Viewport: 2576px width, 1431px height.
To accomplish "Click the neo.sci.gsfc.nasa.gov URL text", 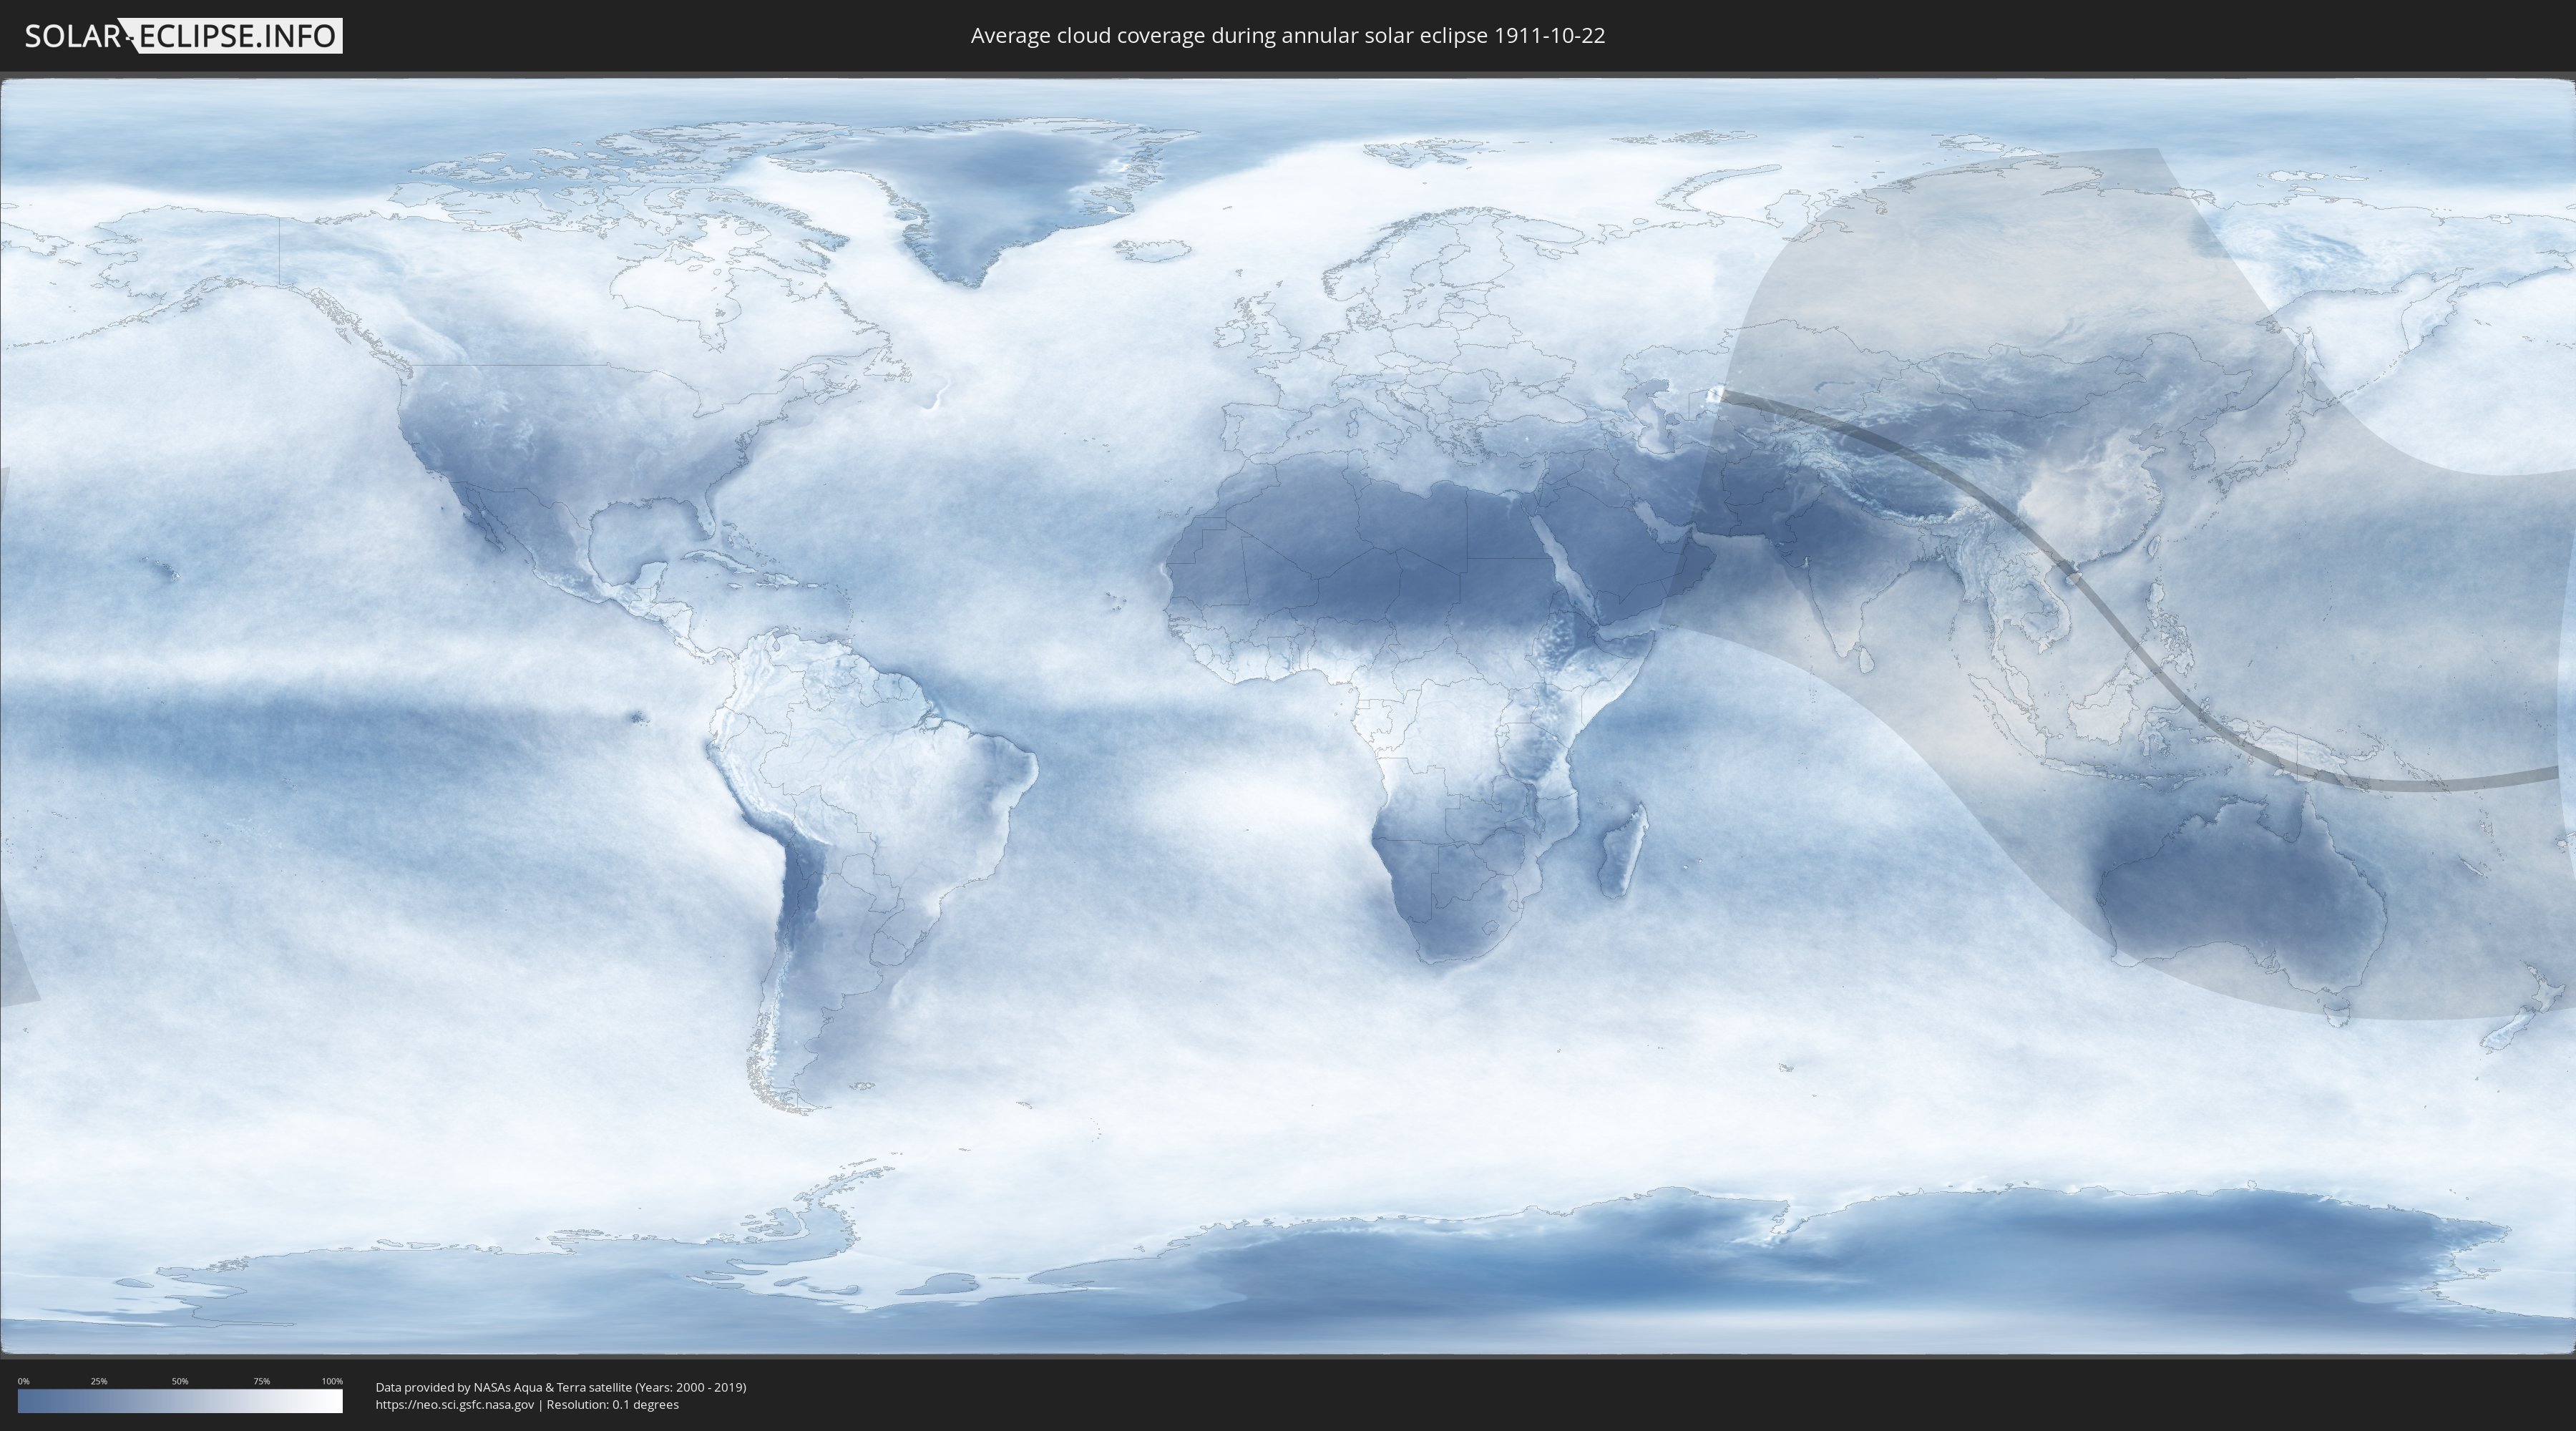I will click(455, 1404).
